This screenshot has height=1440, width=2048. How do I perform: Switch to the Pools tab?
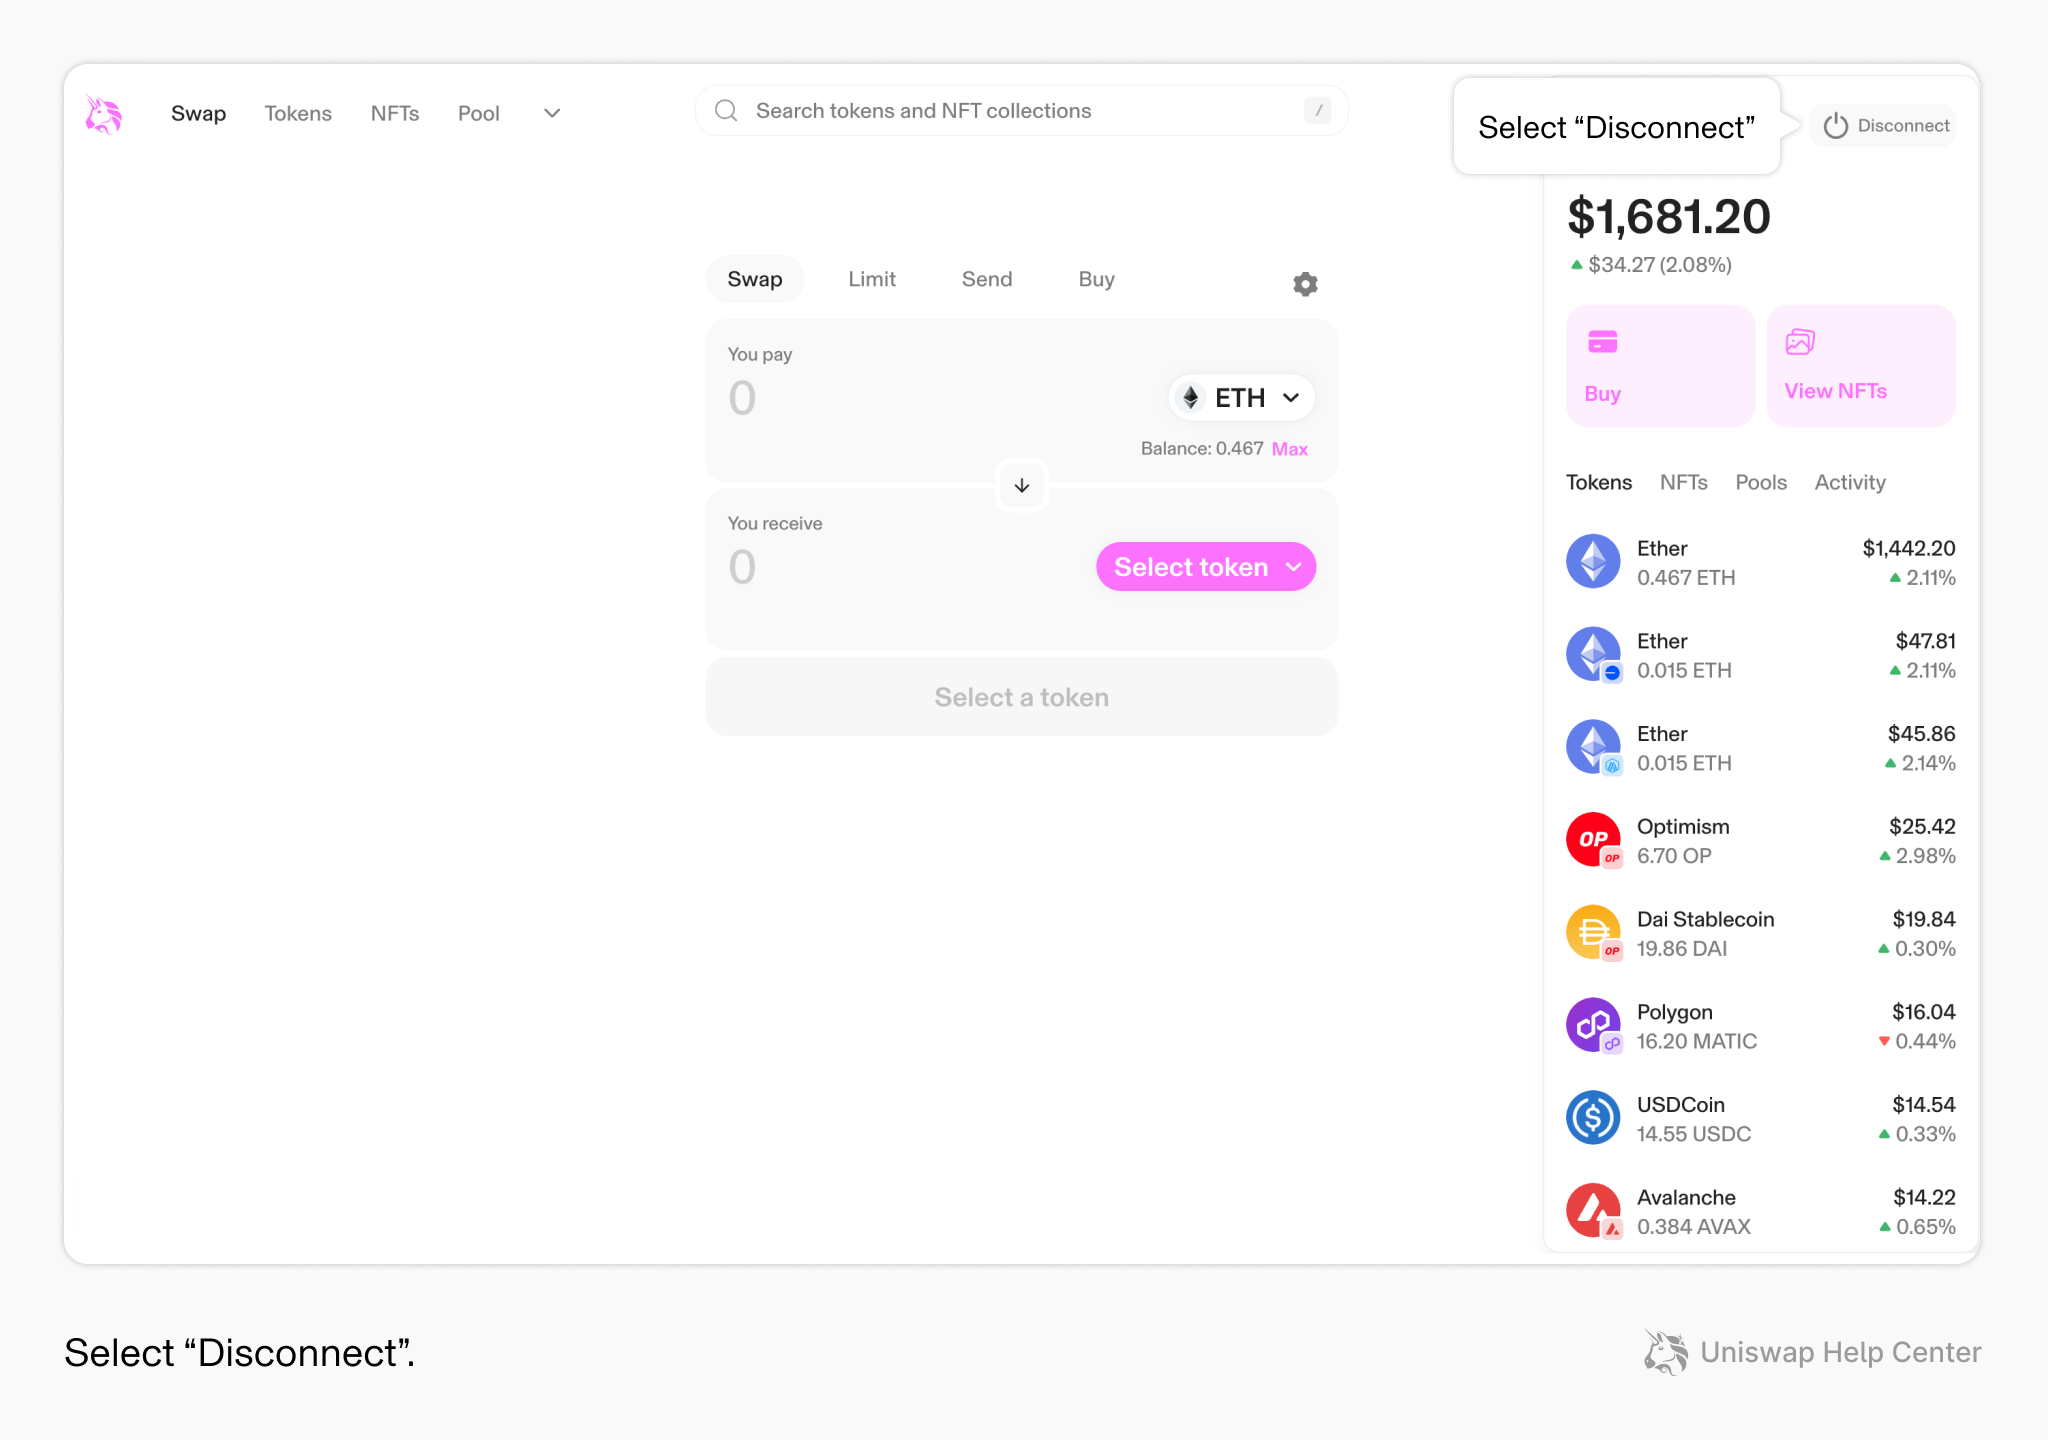click(1761, 482)
